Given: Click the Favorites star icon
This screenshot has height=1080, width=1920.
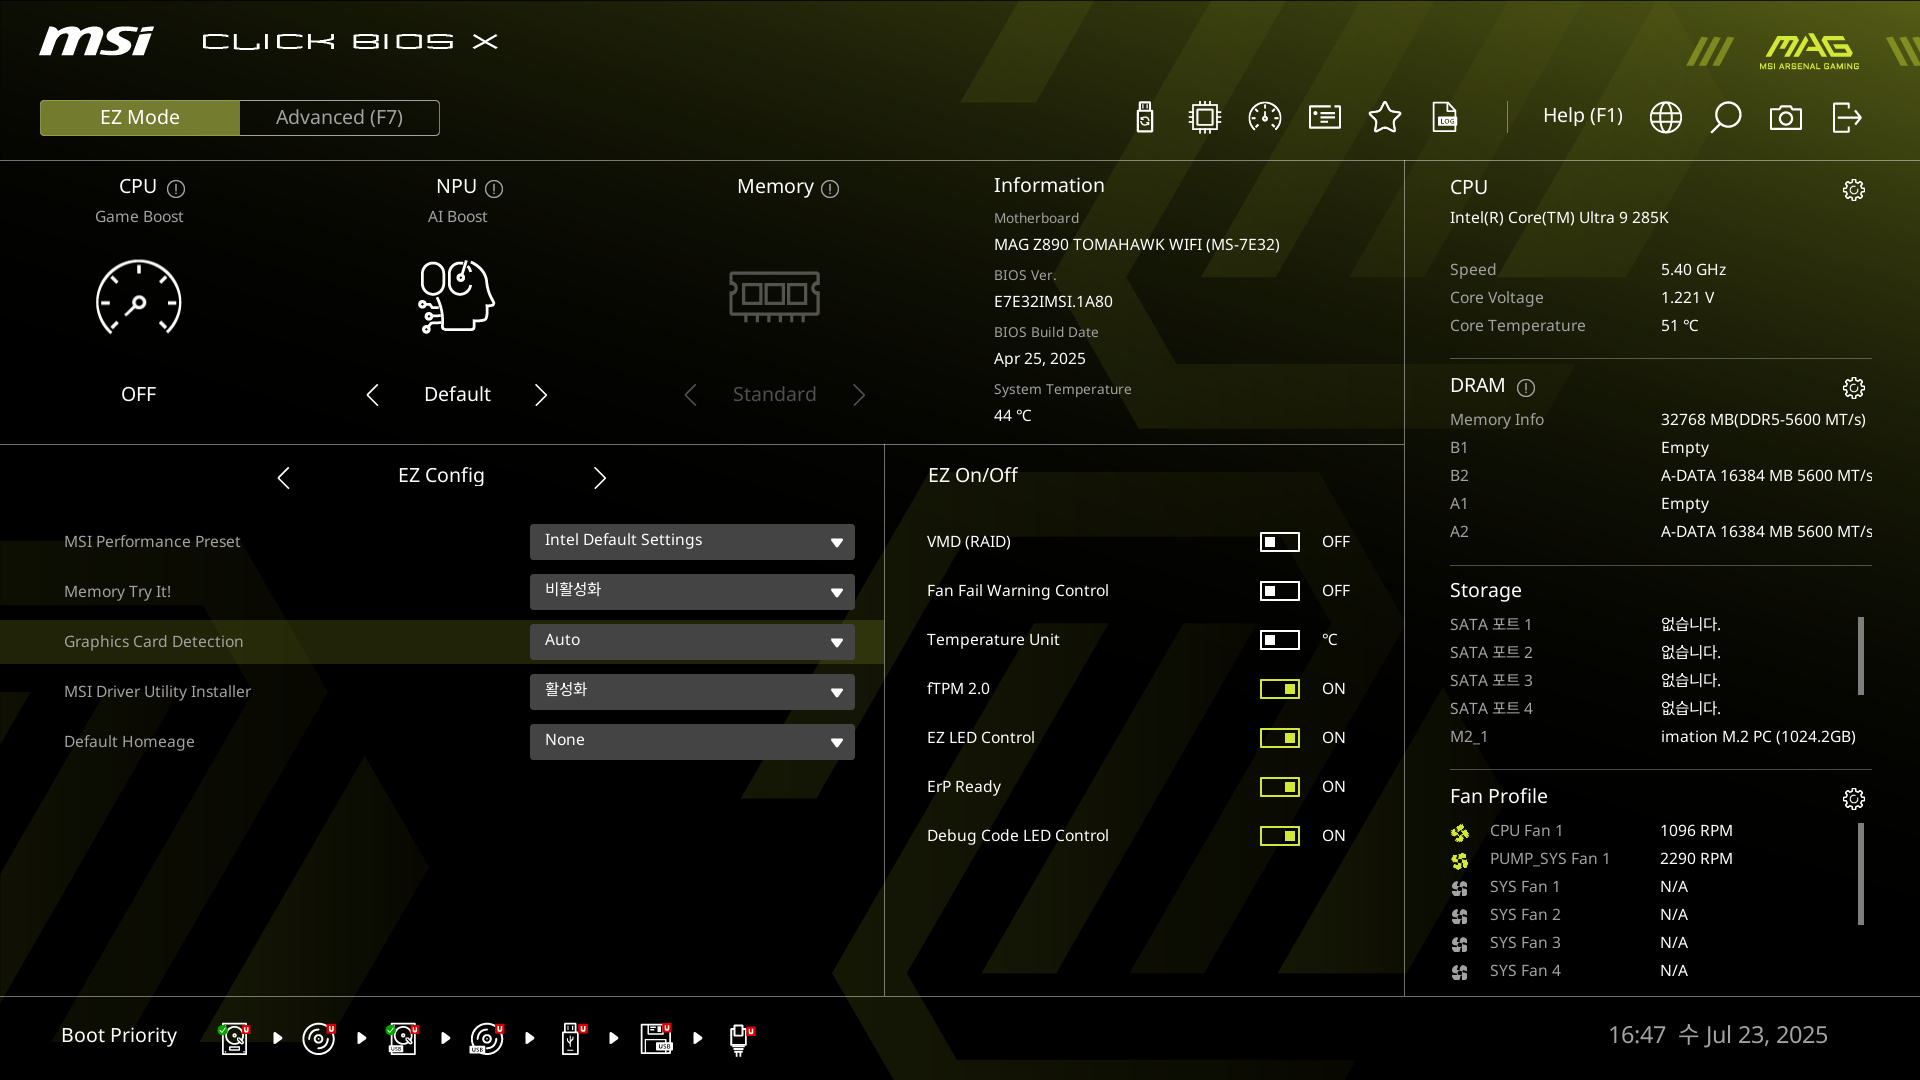Looking at the screenshot, I should click(x=1385, y=117).
